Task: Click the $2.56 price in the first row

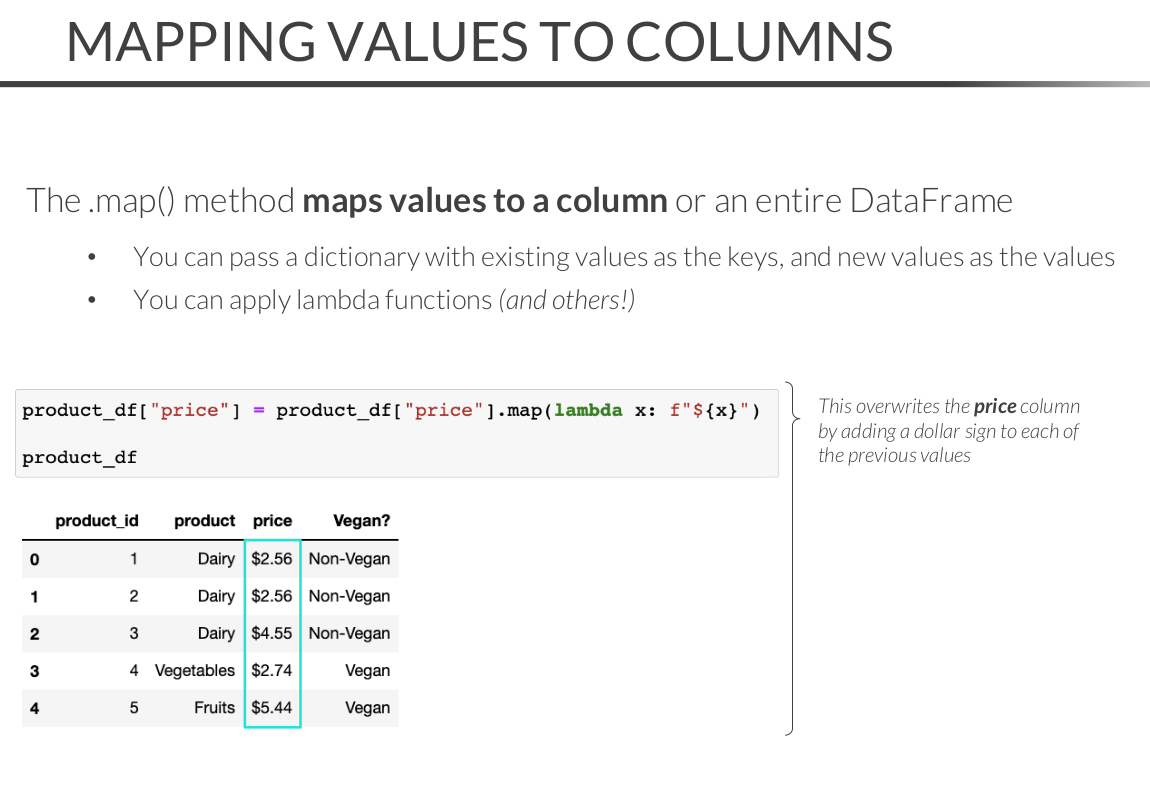Action: (272, 559)
